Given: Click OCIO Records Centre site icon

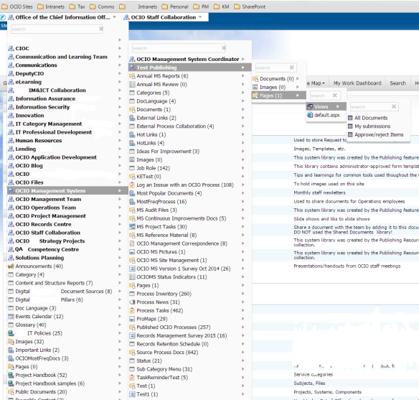Looking at the screenshot, I should (x=11, y=224).
